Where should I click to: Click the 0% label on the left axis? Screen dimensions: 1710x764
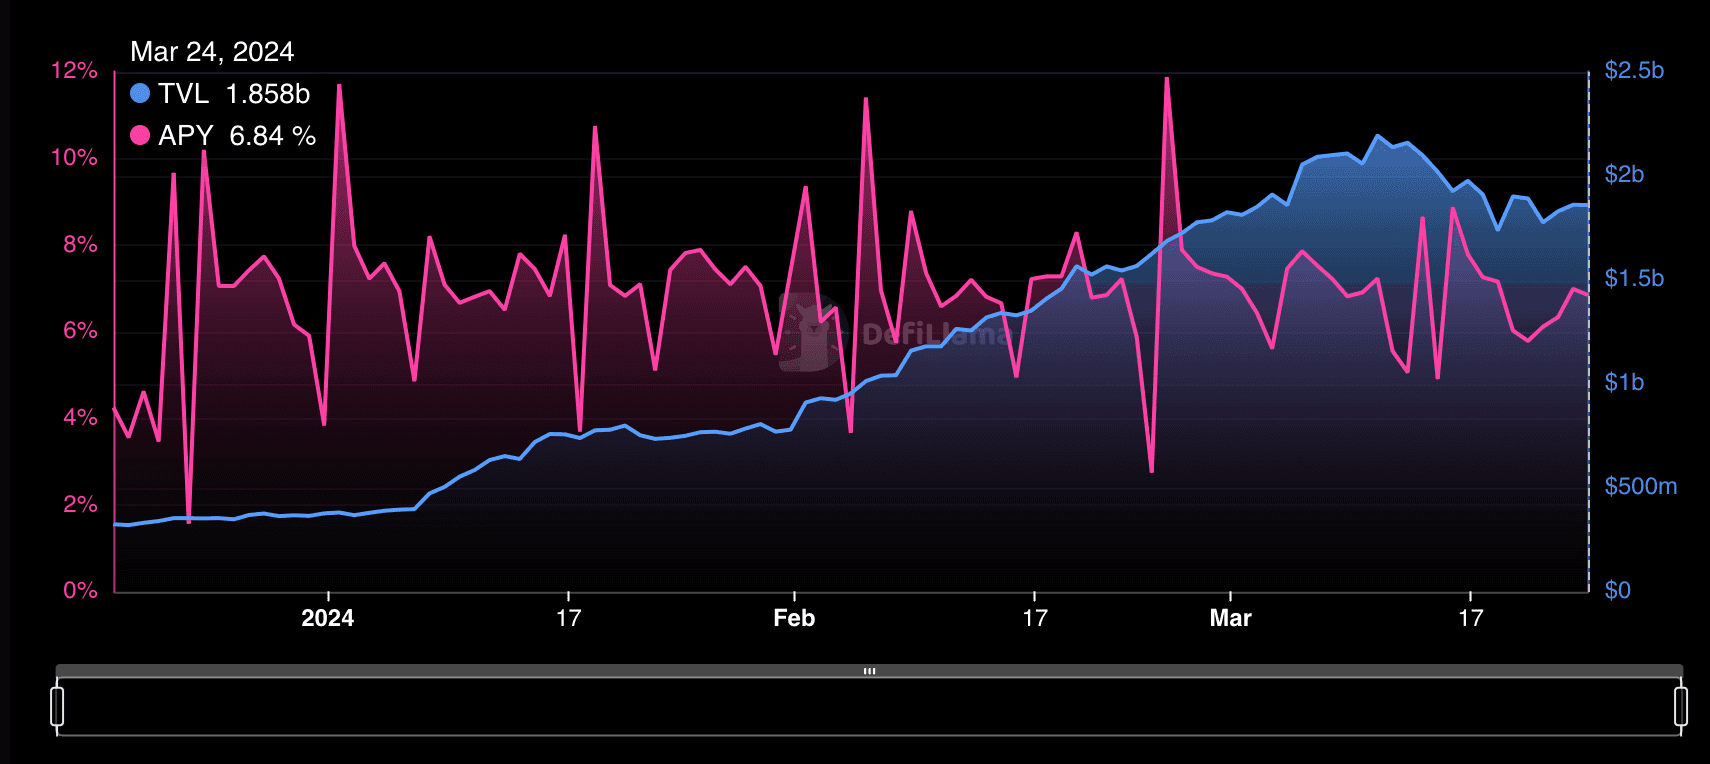[80, 590]
